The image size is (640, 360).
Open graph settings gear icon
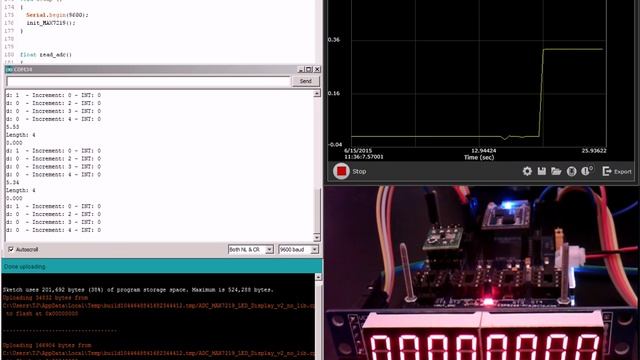527,171
